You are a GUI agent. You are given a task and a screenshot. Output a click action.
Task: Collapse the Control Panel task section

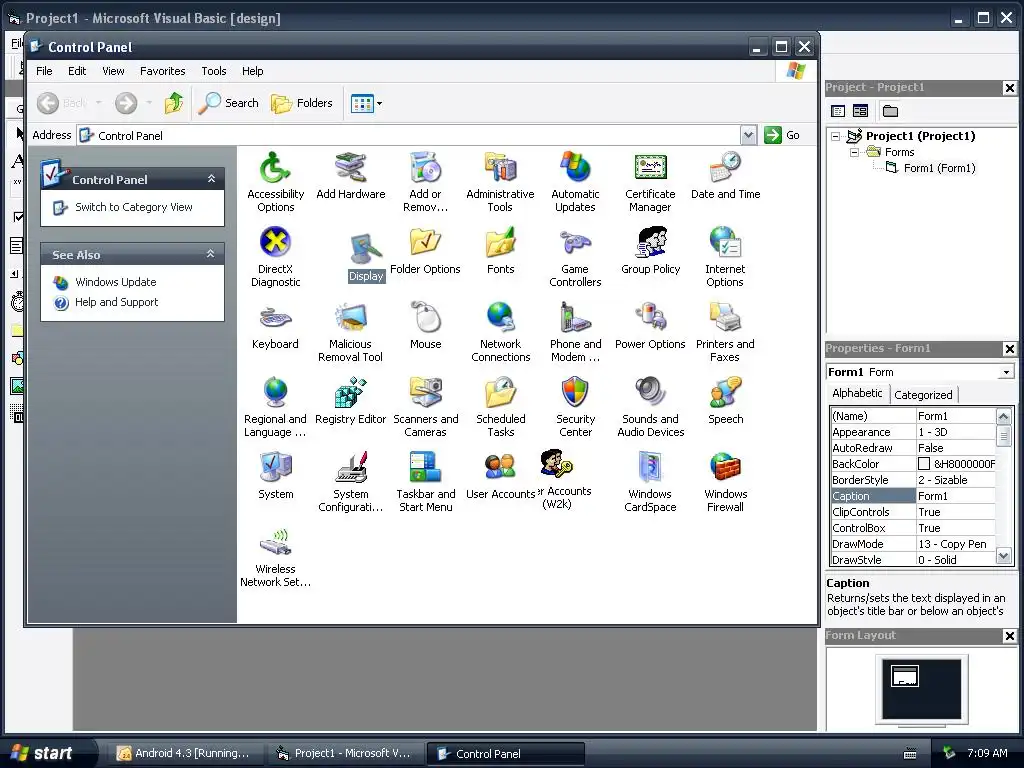point(211,179)
